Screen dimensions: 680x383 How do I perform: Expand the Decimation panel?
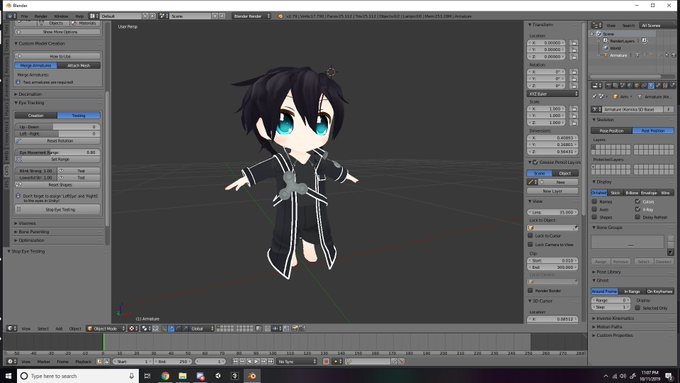click(29, 94)
